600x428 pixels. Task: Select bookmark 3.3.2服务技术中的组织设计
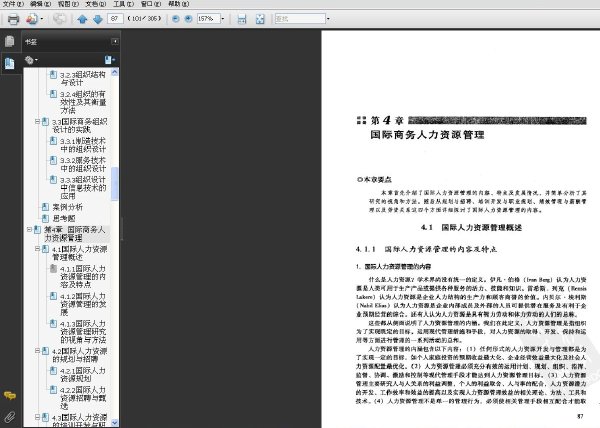point(83,164)
